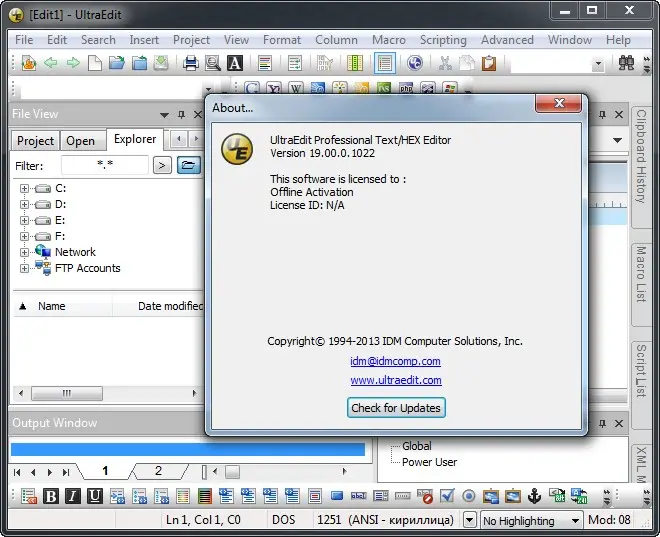Open Print Preview magnifier icon
The height and width of the screenshot is (537, 660).
click(x=213, y=63)
